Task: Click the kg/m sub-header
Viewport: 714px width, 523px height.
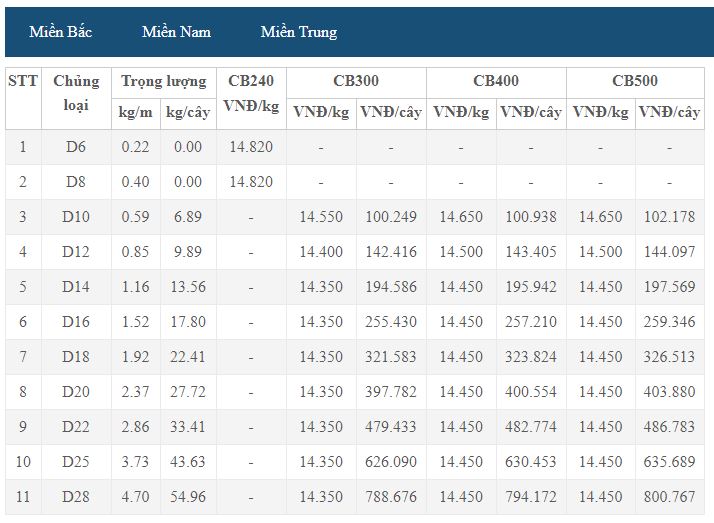Action: [135, 112]
